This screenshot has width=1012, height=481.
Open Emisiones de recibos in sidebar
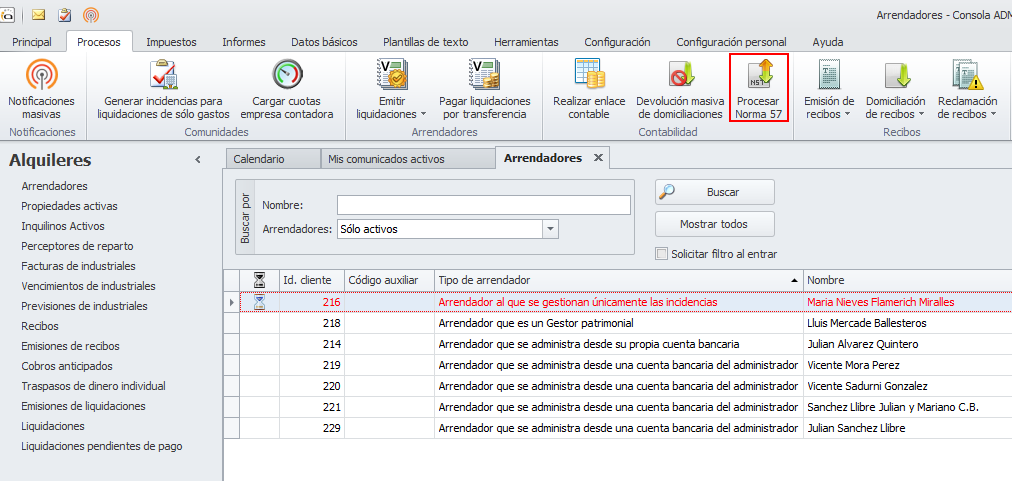click(70, 346)
